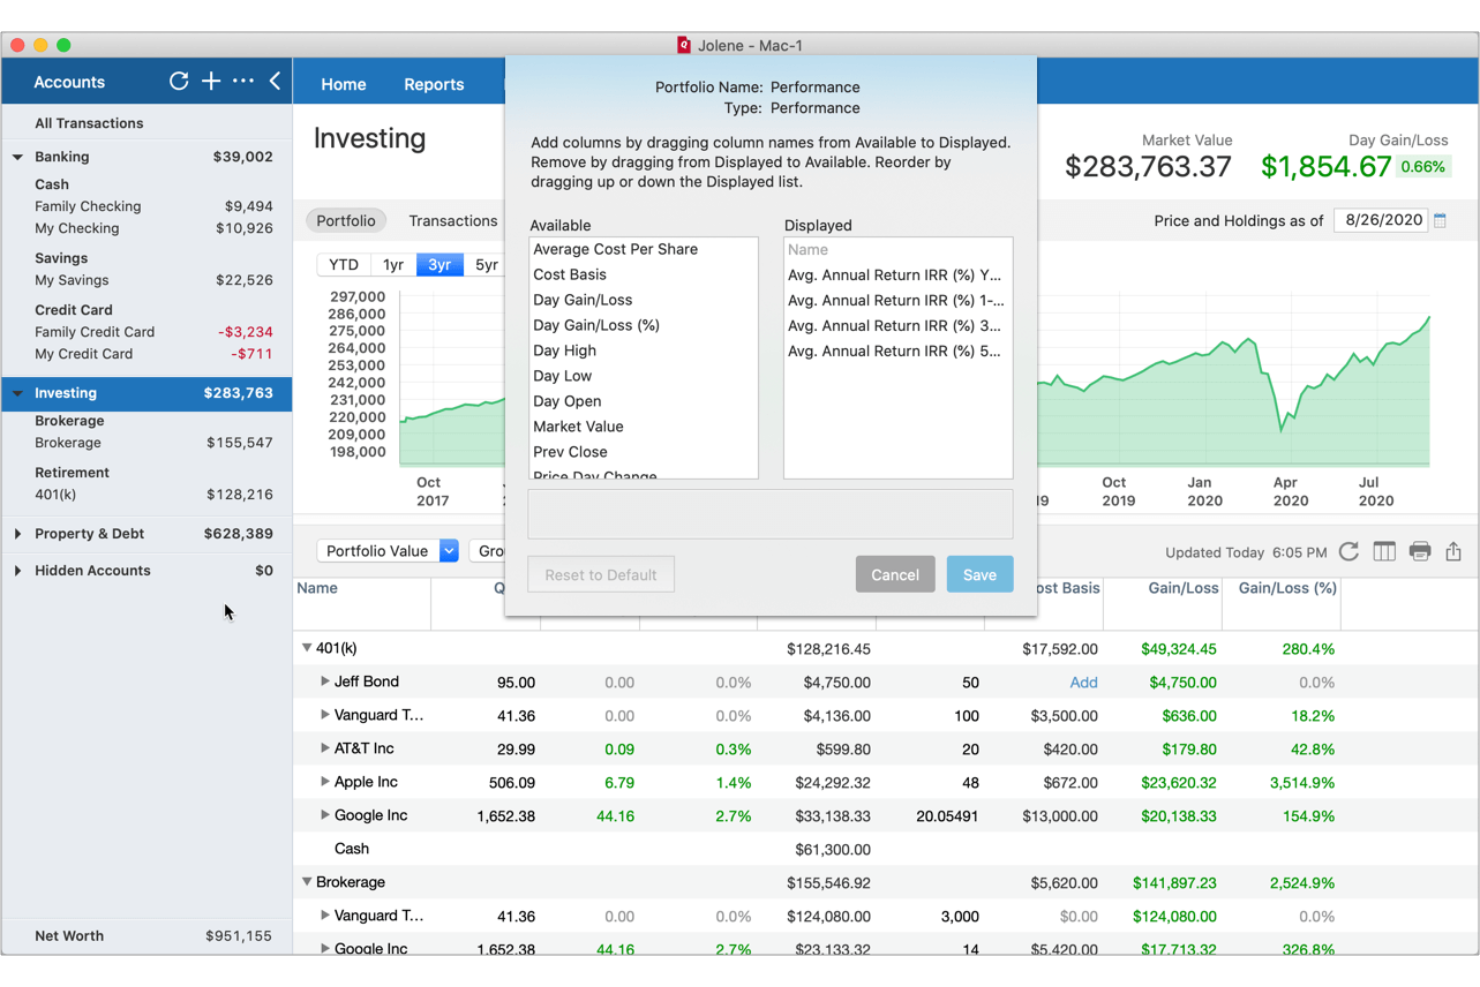This screenshot has width=1480, height=987.
Task: Expand the Apple Inc holding row
Action: pos(325,781)
